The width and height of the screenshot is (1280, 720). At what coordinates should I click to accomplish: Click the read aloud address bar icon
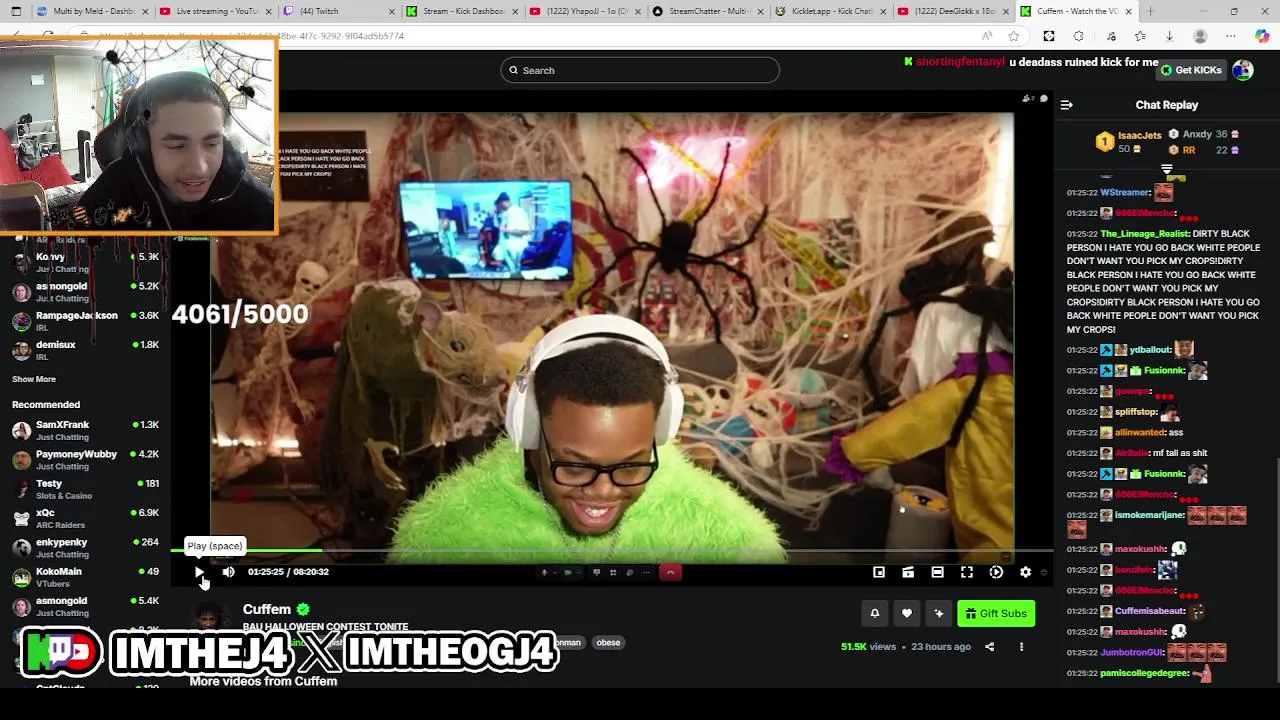[x=987, y=36]
